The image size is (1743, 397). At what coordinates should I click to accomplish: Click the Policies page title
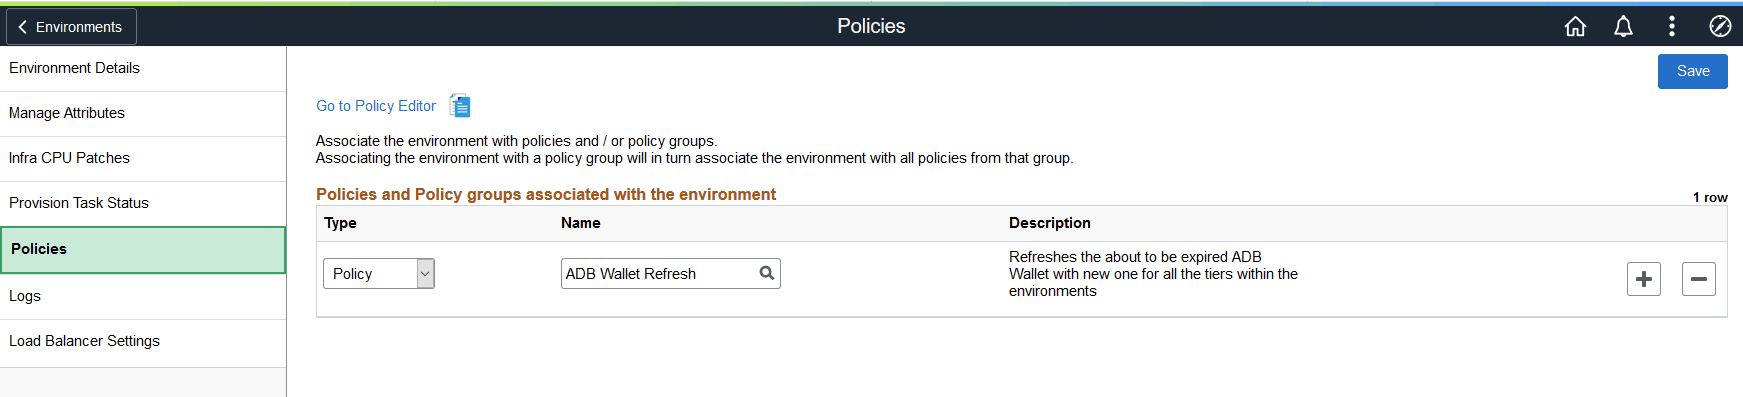tap(871, 27)
